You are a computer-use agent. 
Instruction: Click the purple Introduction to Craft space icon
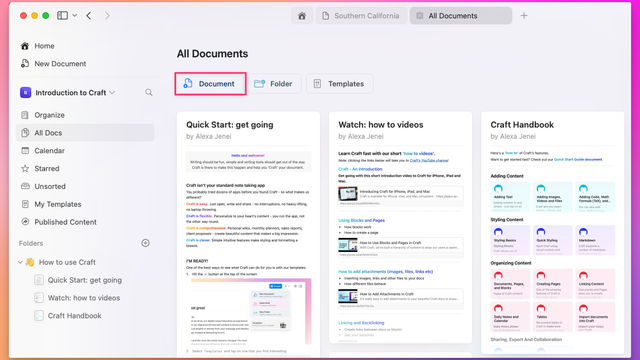click(25, 93)
